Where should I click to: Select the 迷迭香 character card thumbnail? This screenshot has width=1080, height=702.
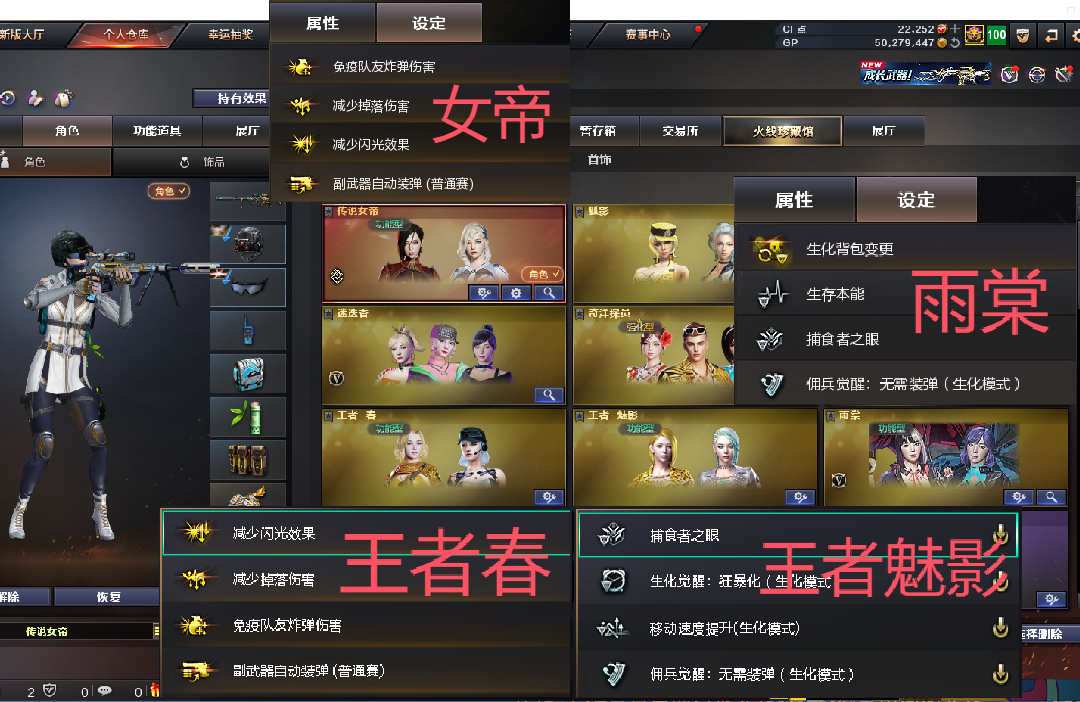point(444,355)
